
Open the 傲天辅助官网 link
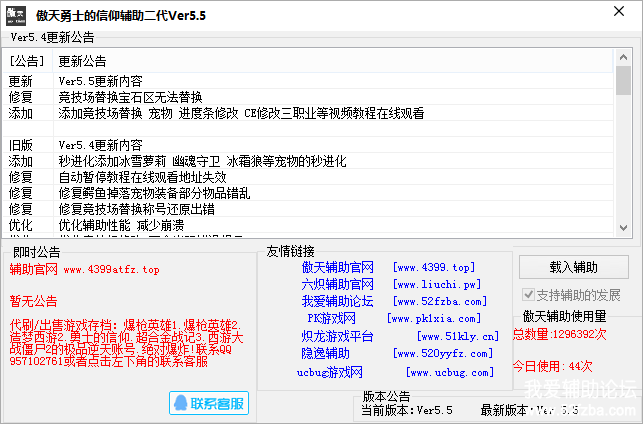(x=337, y=267)
